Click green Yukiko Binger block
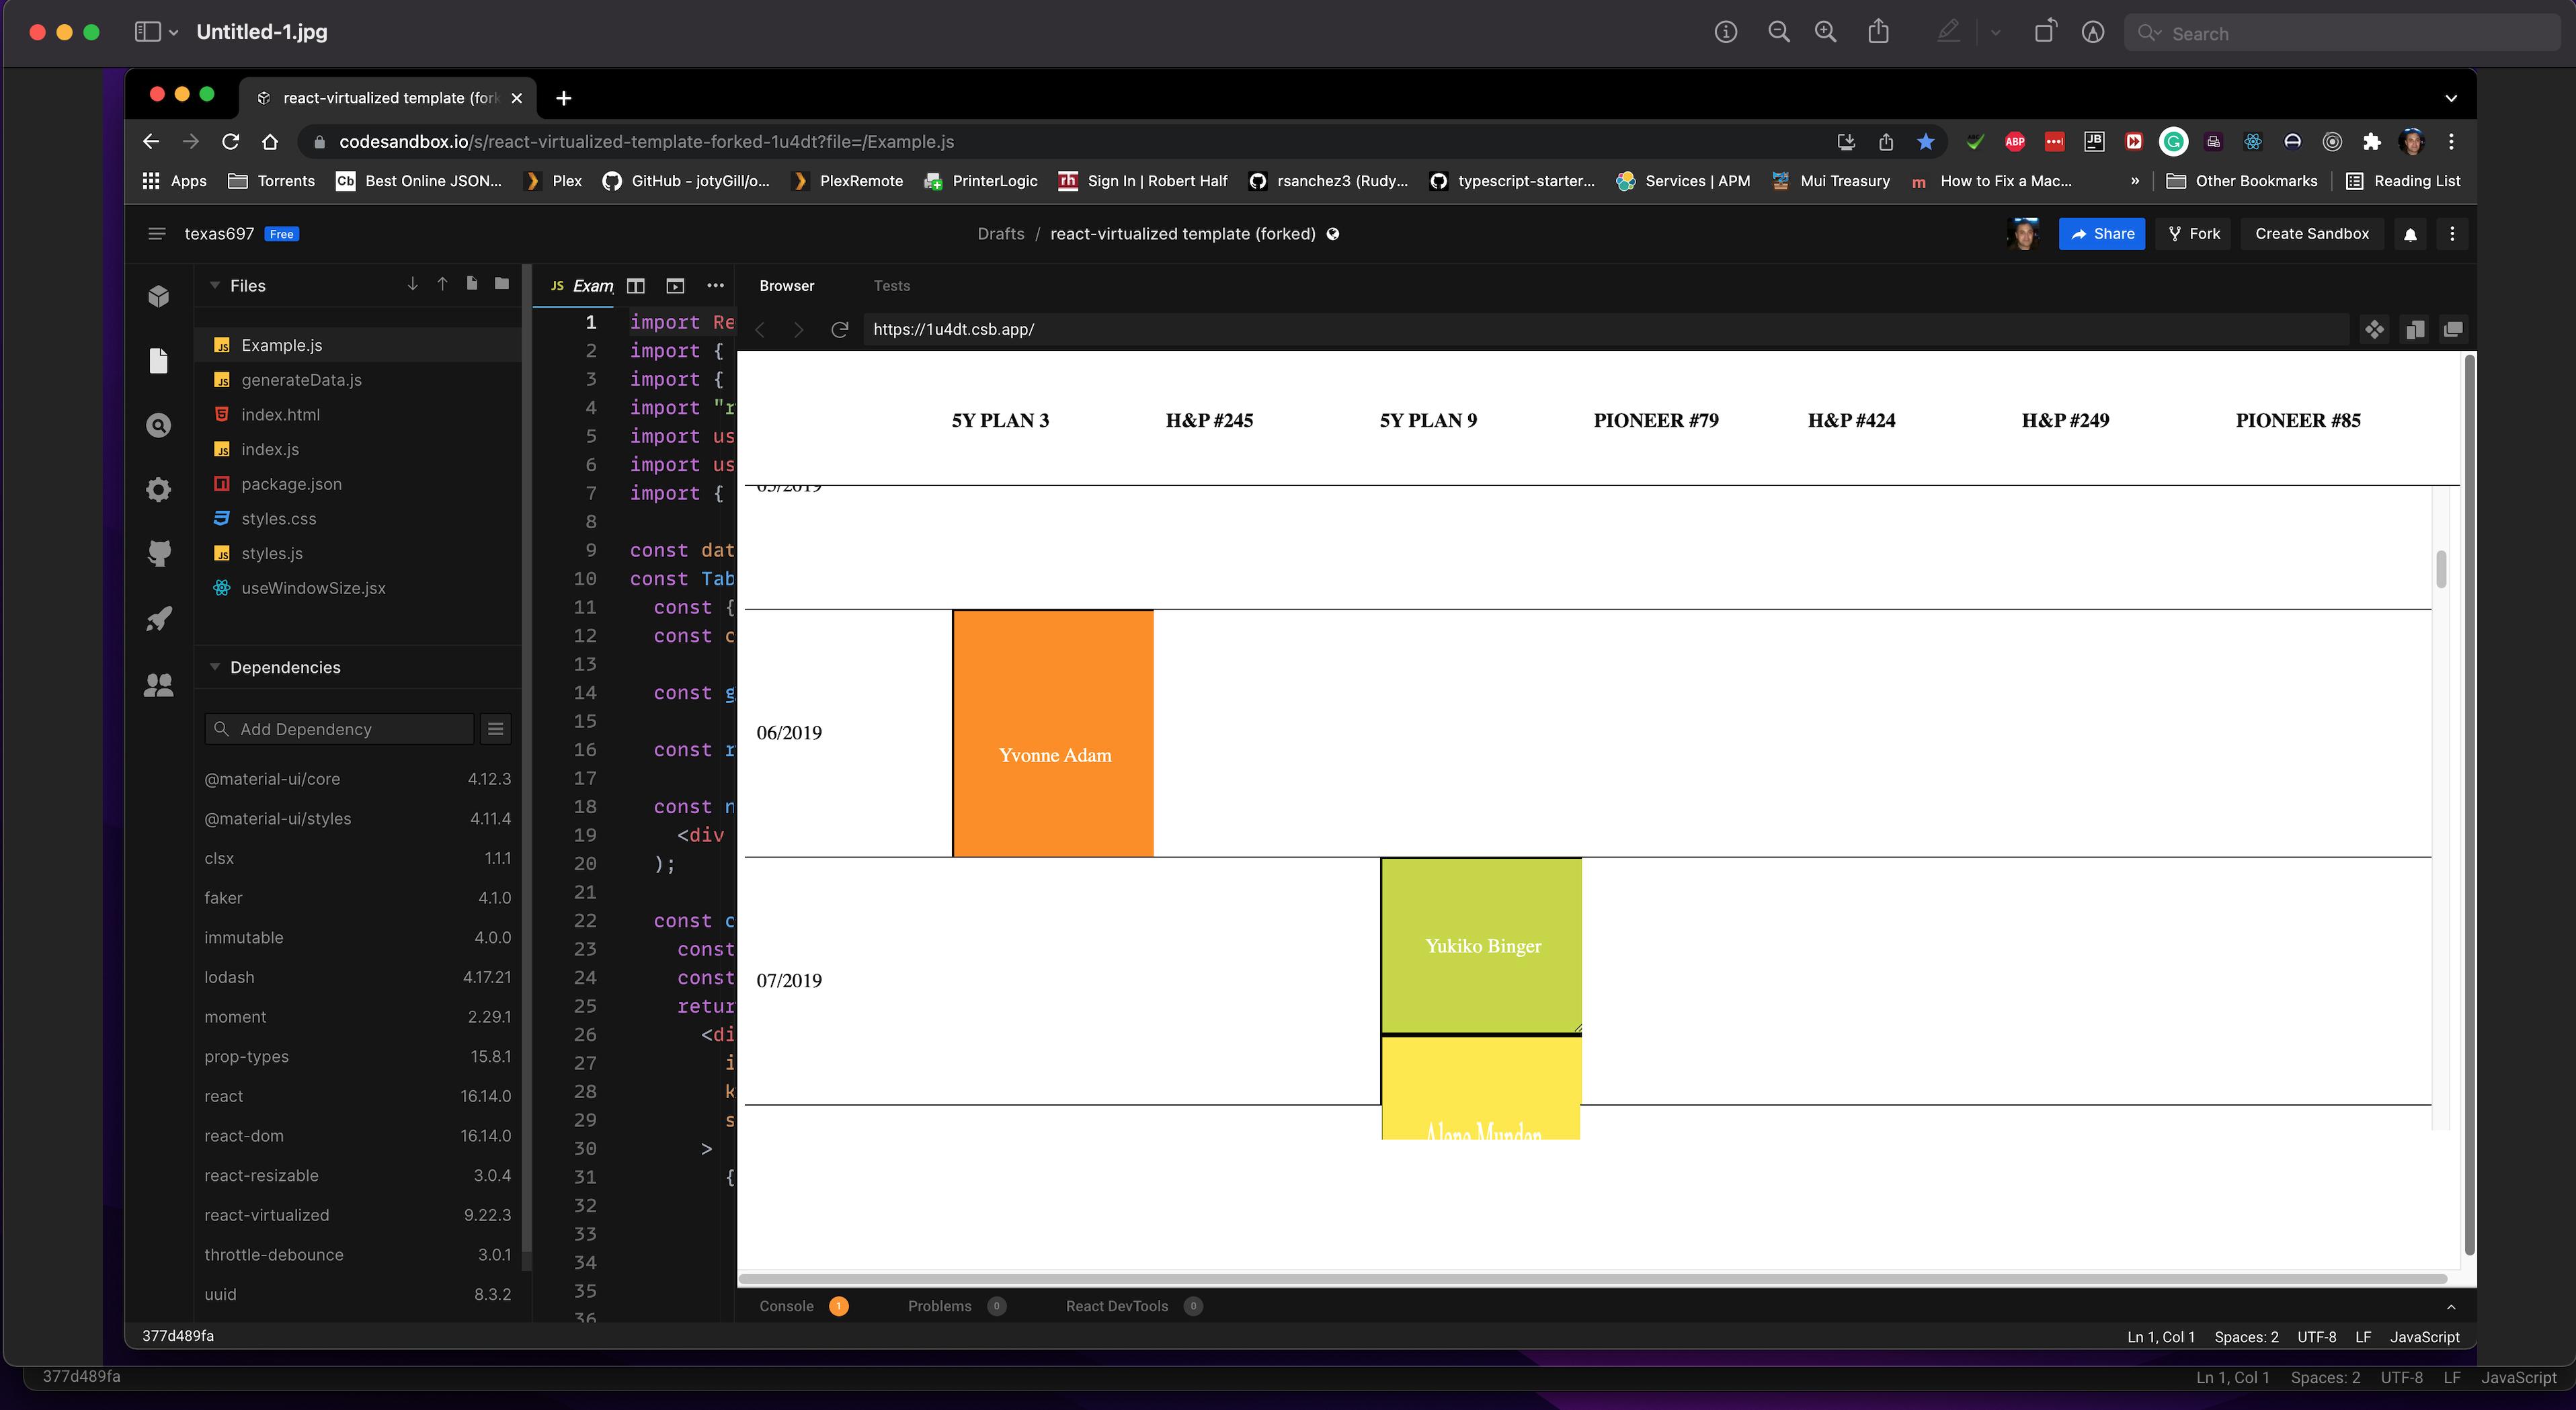The width and height of the screenshot is (2576, 1410). pos(1481,945)
